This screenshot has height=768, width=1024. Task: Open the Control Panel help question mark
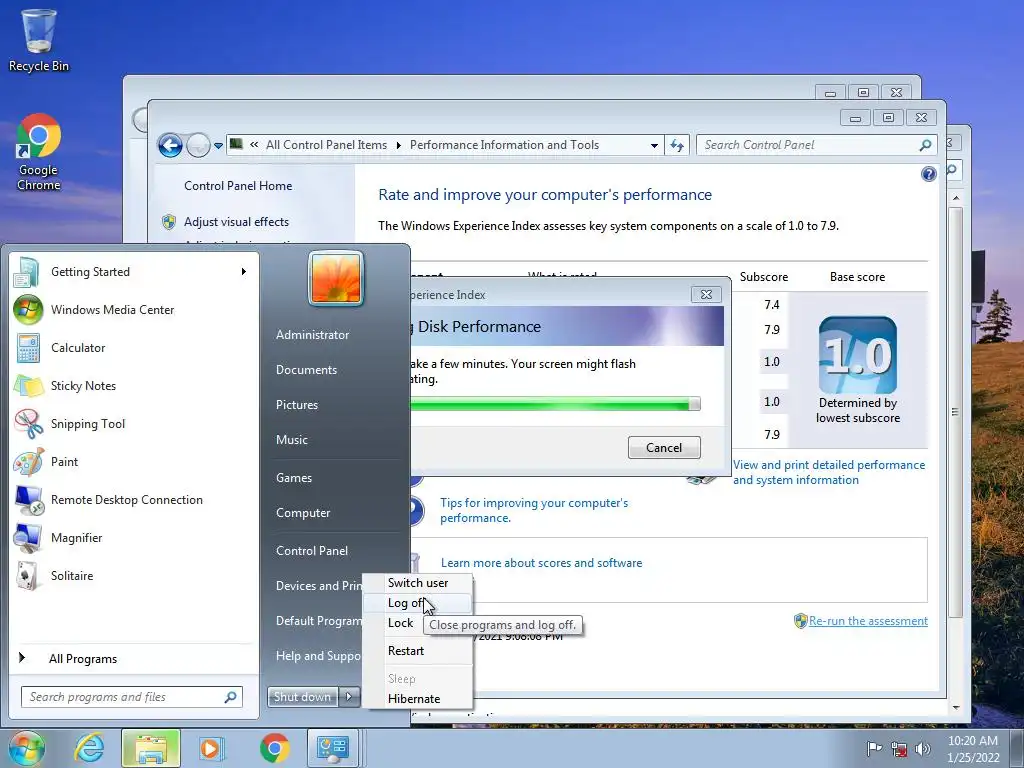[929, 174]
